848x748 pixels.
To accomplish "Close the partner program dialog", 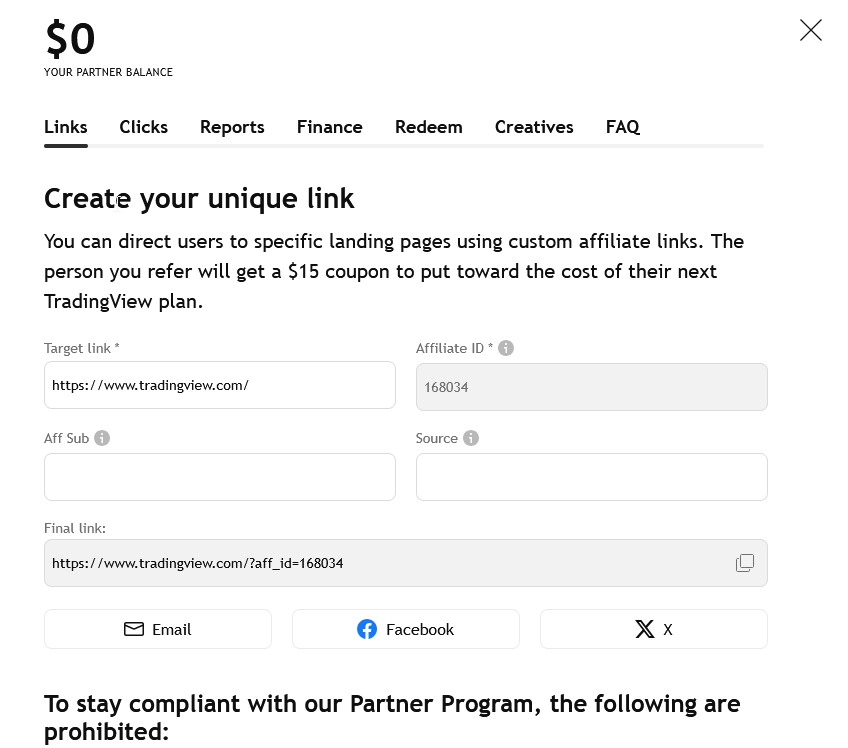I will click(811, 30).
